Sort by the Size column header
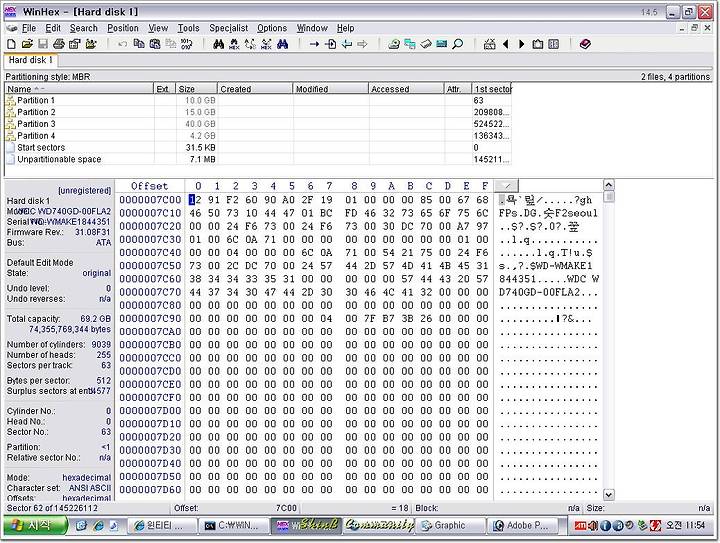 coord(197,89)
